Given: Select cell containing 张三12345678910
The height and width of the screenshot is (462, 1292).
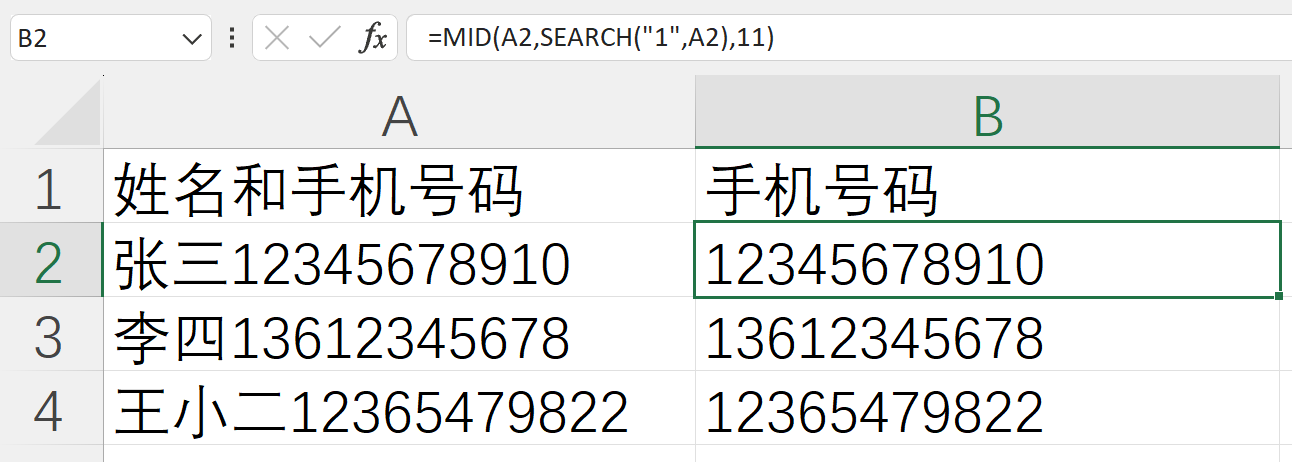Looking at the screenshot, I should click(x=399, y=261).
